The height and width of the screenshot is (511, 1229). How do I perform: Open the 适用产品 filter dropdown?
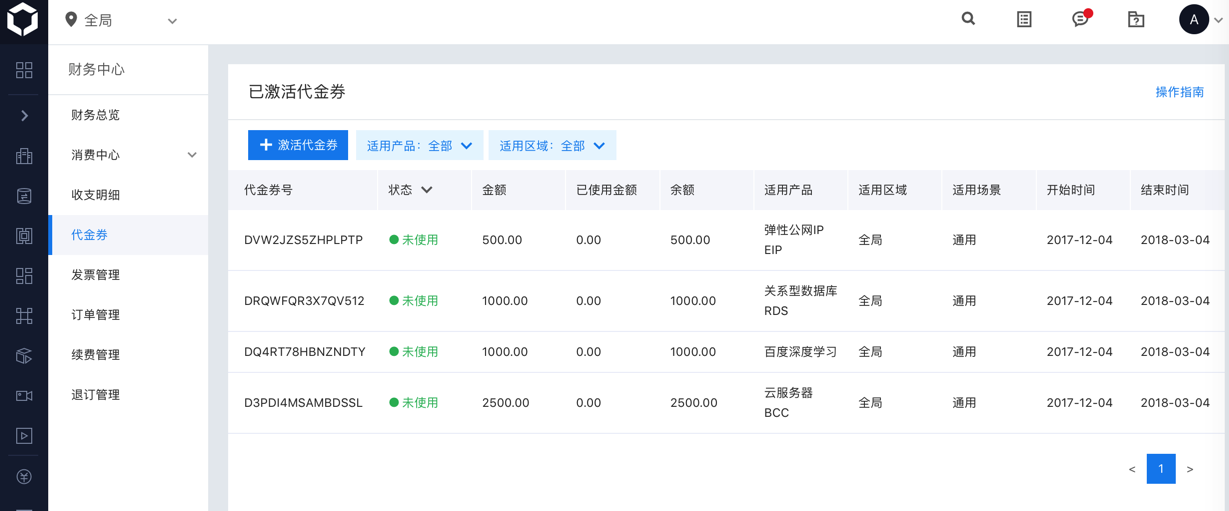click(419, 146)
